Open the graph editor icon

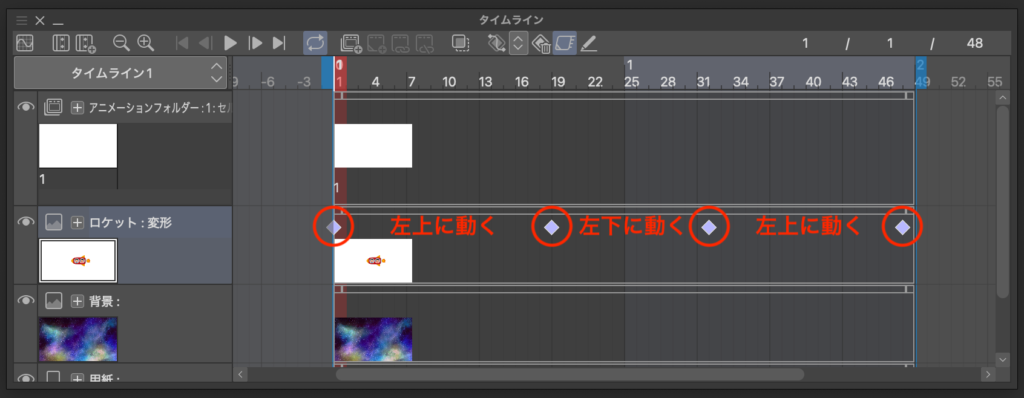(x=24, y=43)
